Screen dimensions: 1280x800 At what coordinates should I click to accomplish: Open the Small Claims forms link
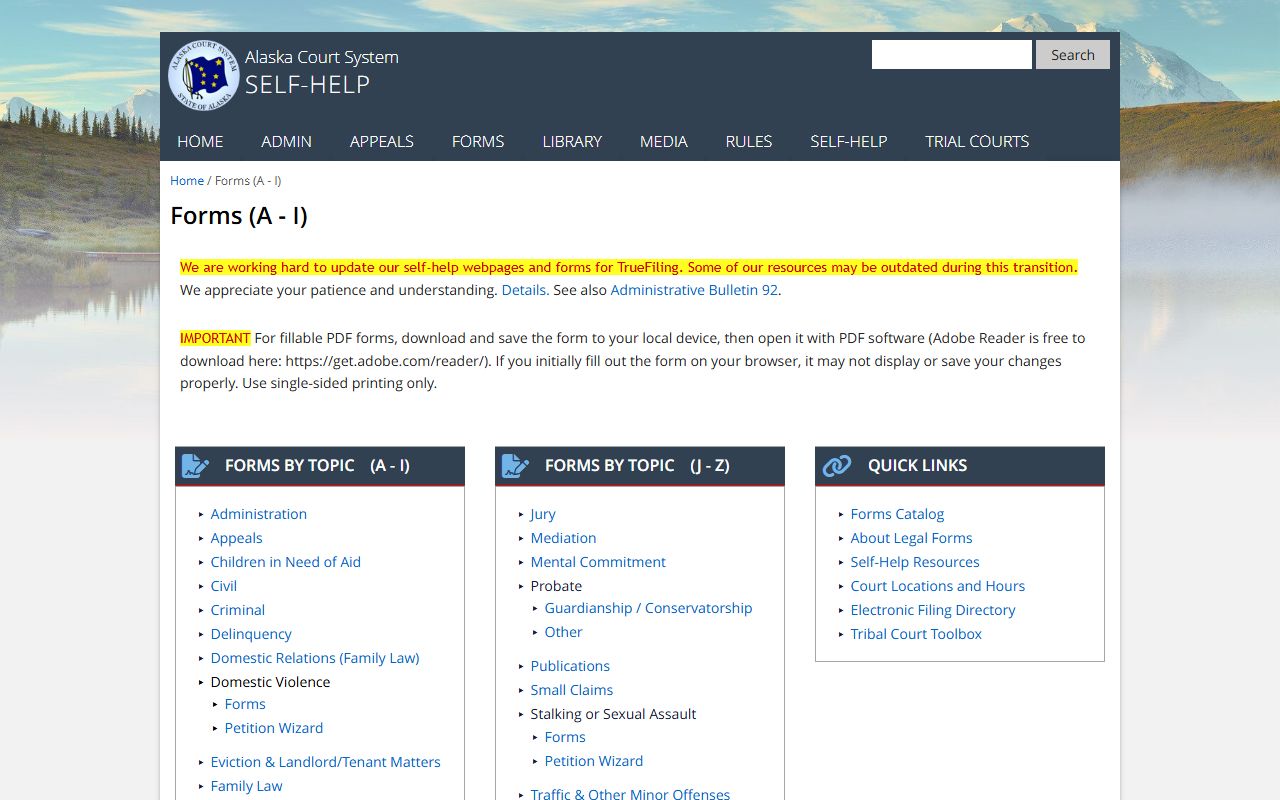[571, 690]
